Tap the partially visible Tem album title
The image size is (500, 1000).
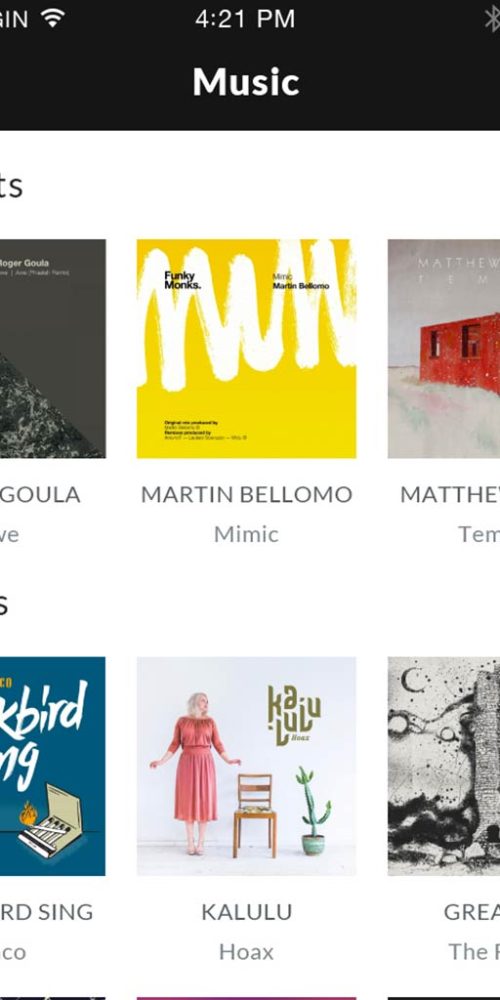pyautogui.click(x=479, y=534)
